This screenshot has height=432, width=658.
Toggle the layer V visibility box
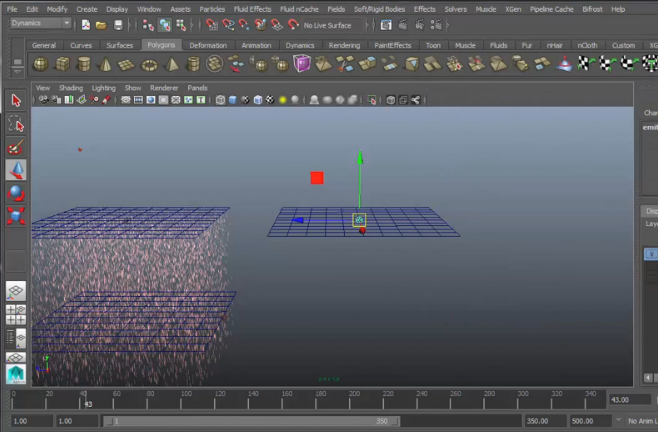651,254
